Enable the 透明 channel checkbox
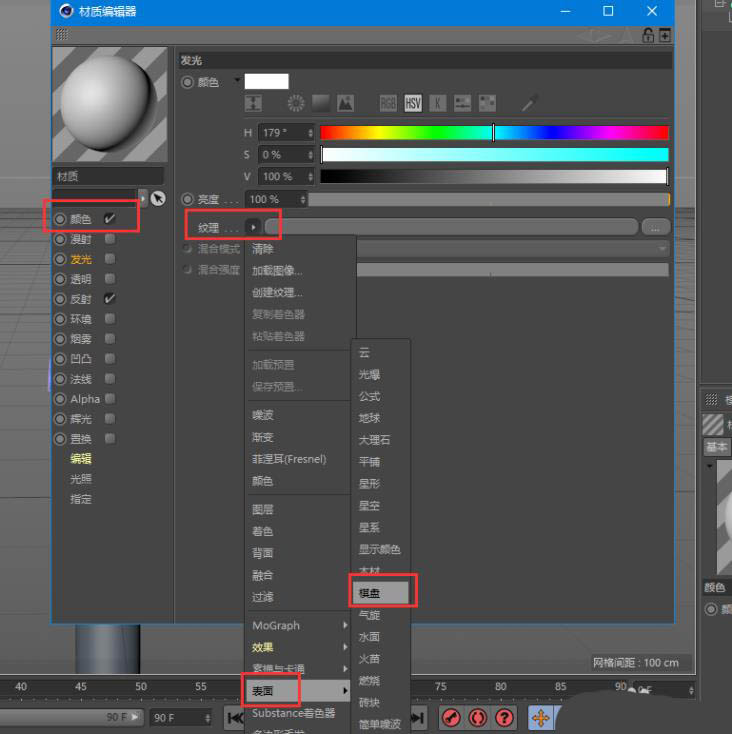This screenshot has width=732, height=734. point(110,279)
